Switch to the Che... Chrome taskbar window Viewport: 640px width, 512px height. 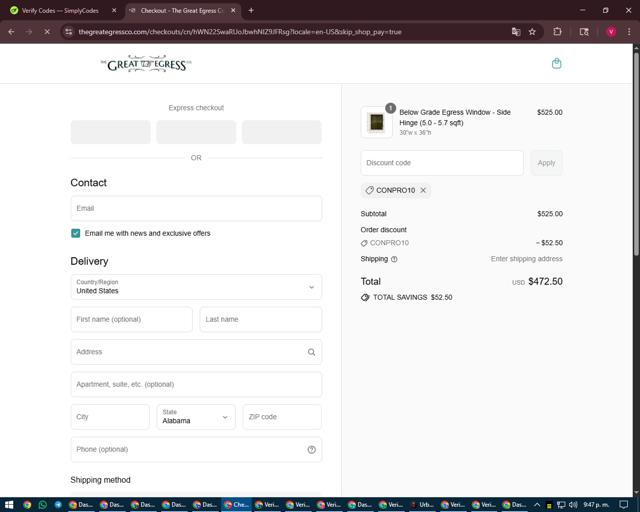pos(236,505)
